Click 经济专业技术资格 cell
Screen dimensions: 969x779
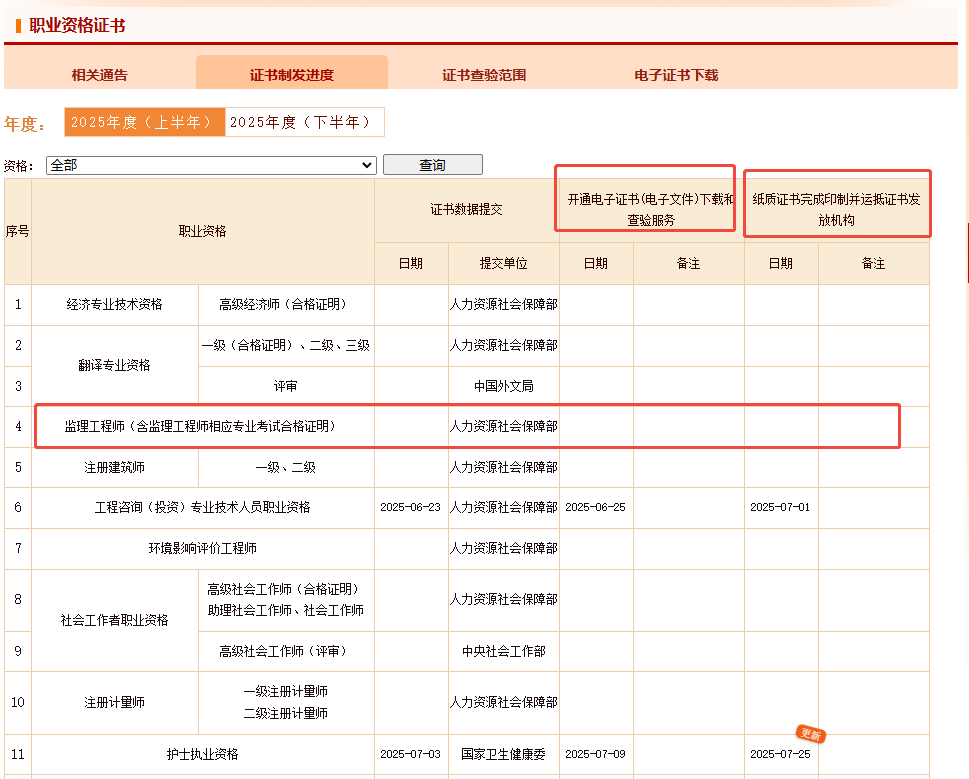(x=115, y=305)
